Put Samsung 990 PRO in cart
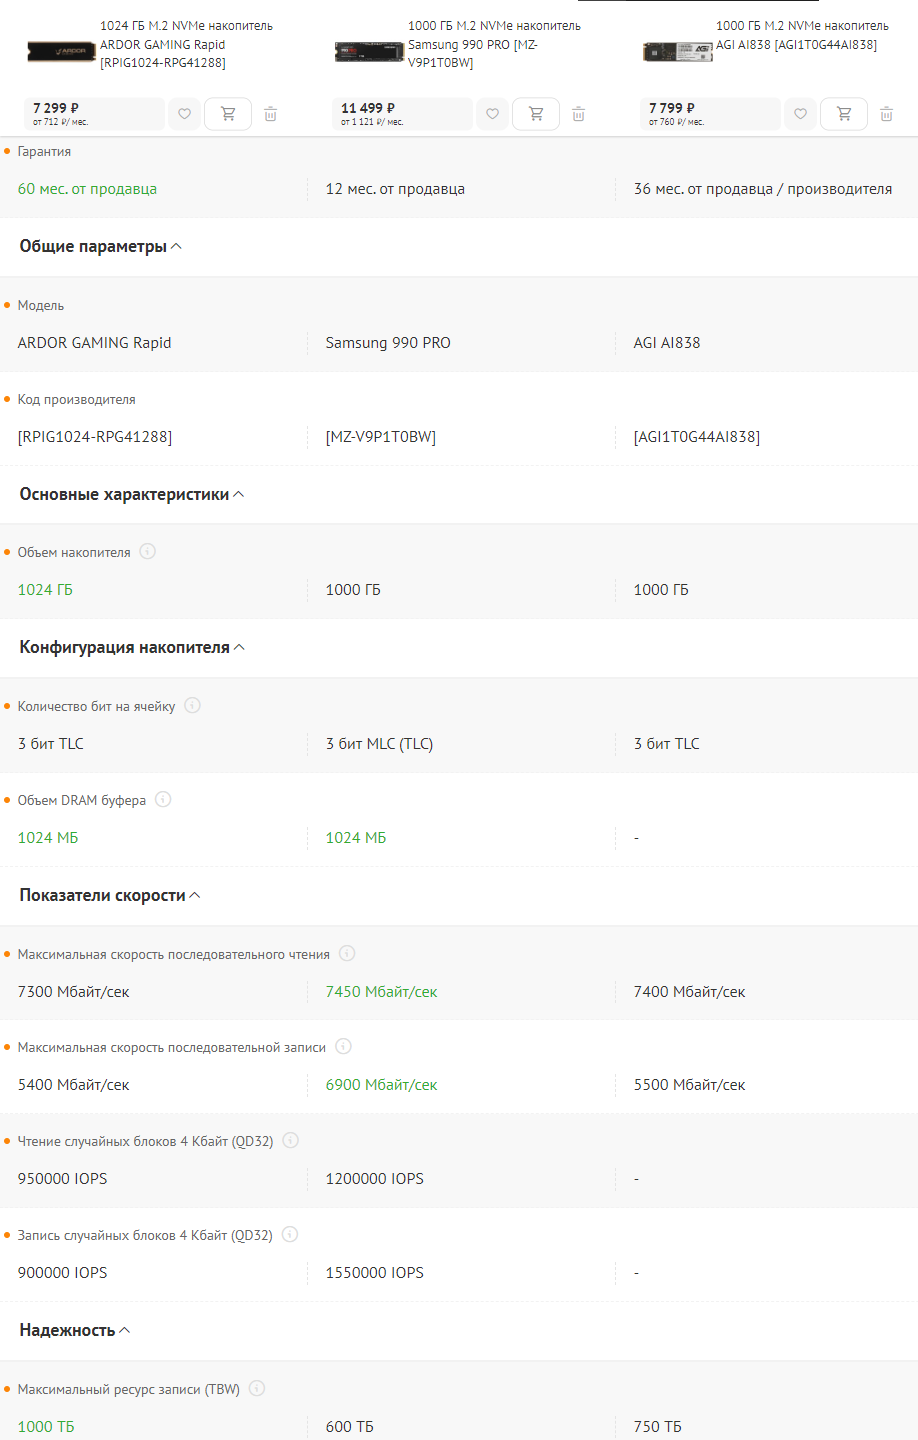The image size is (918, 1440). click(536, 114)
